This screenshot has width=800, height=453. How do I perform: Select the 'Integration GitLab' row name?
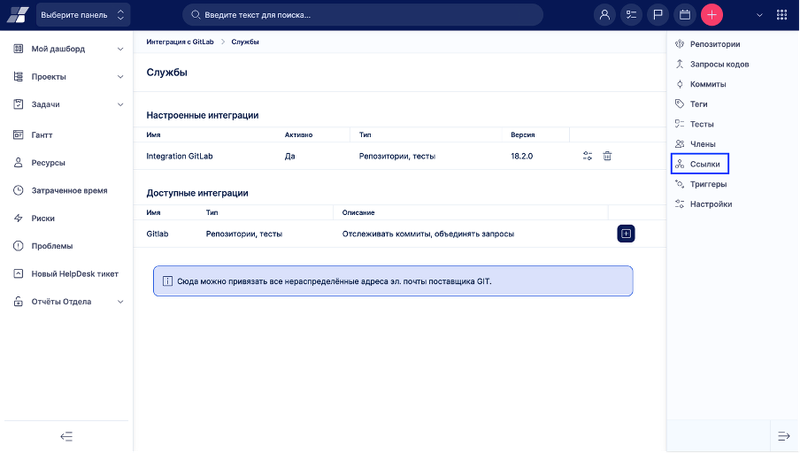pos(179,156)
